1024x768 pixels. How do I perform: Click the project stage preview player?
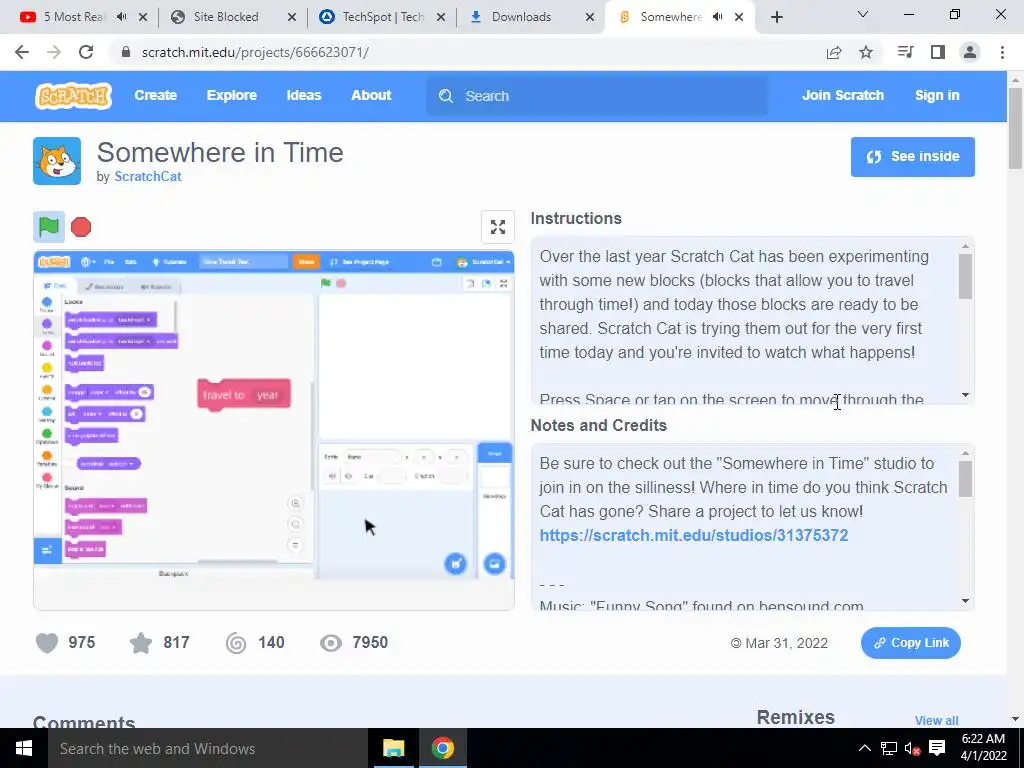(274, 430)
